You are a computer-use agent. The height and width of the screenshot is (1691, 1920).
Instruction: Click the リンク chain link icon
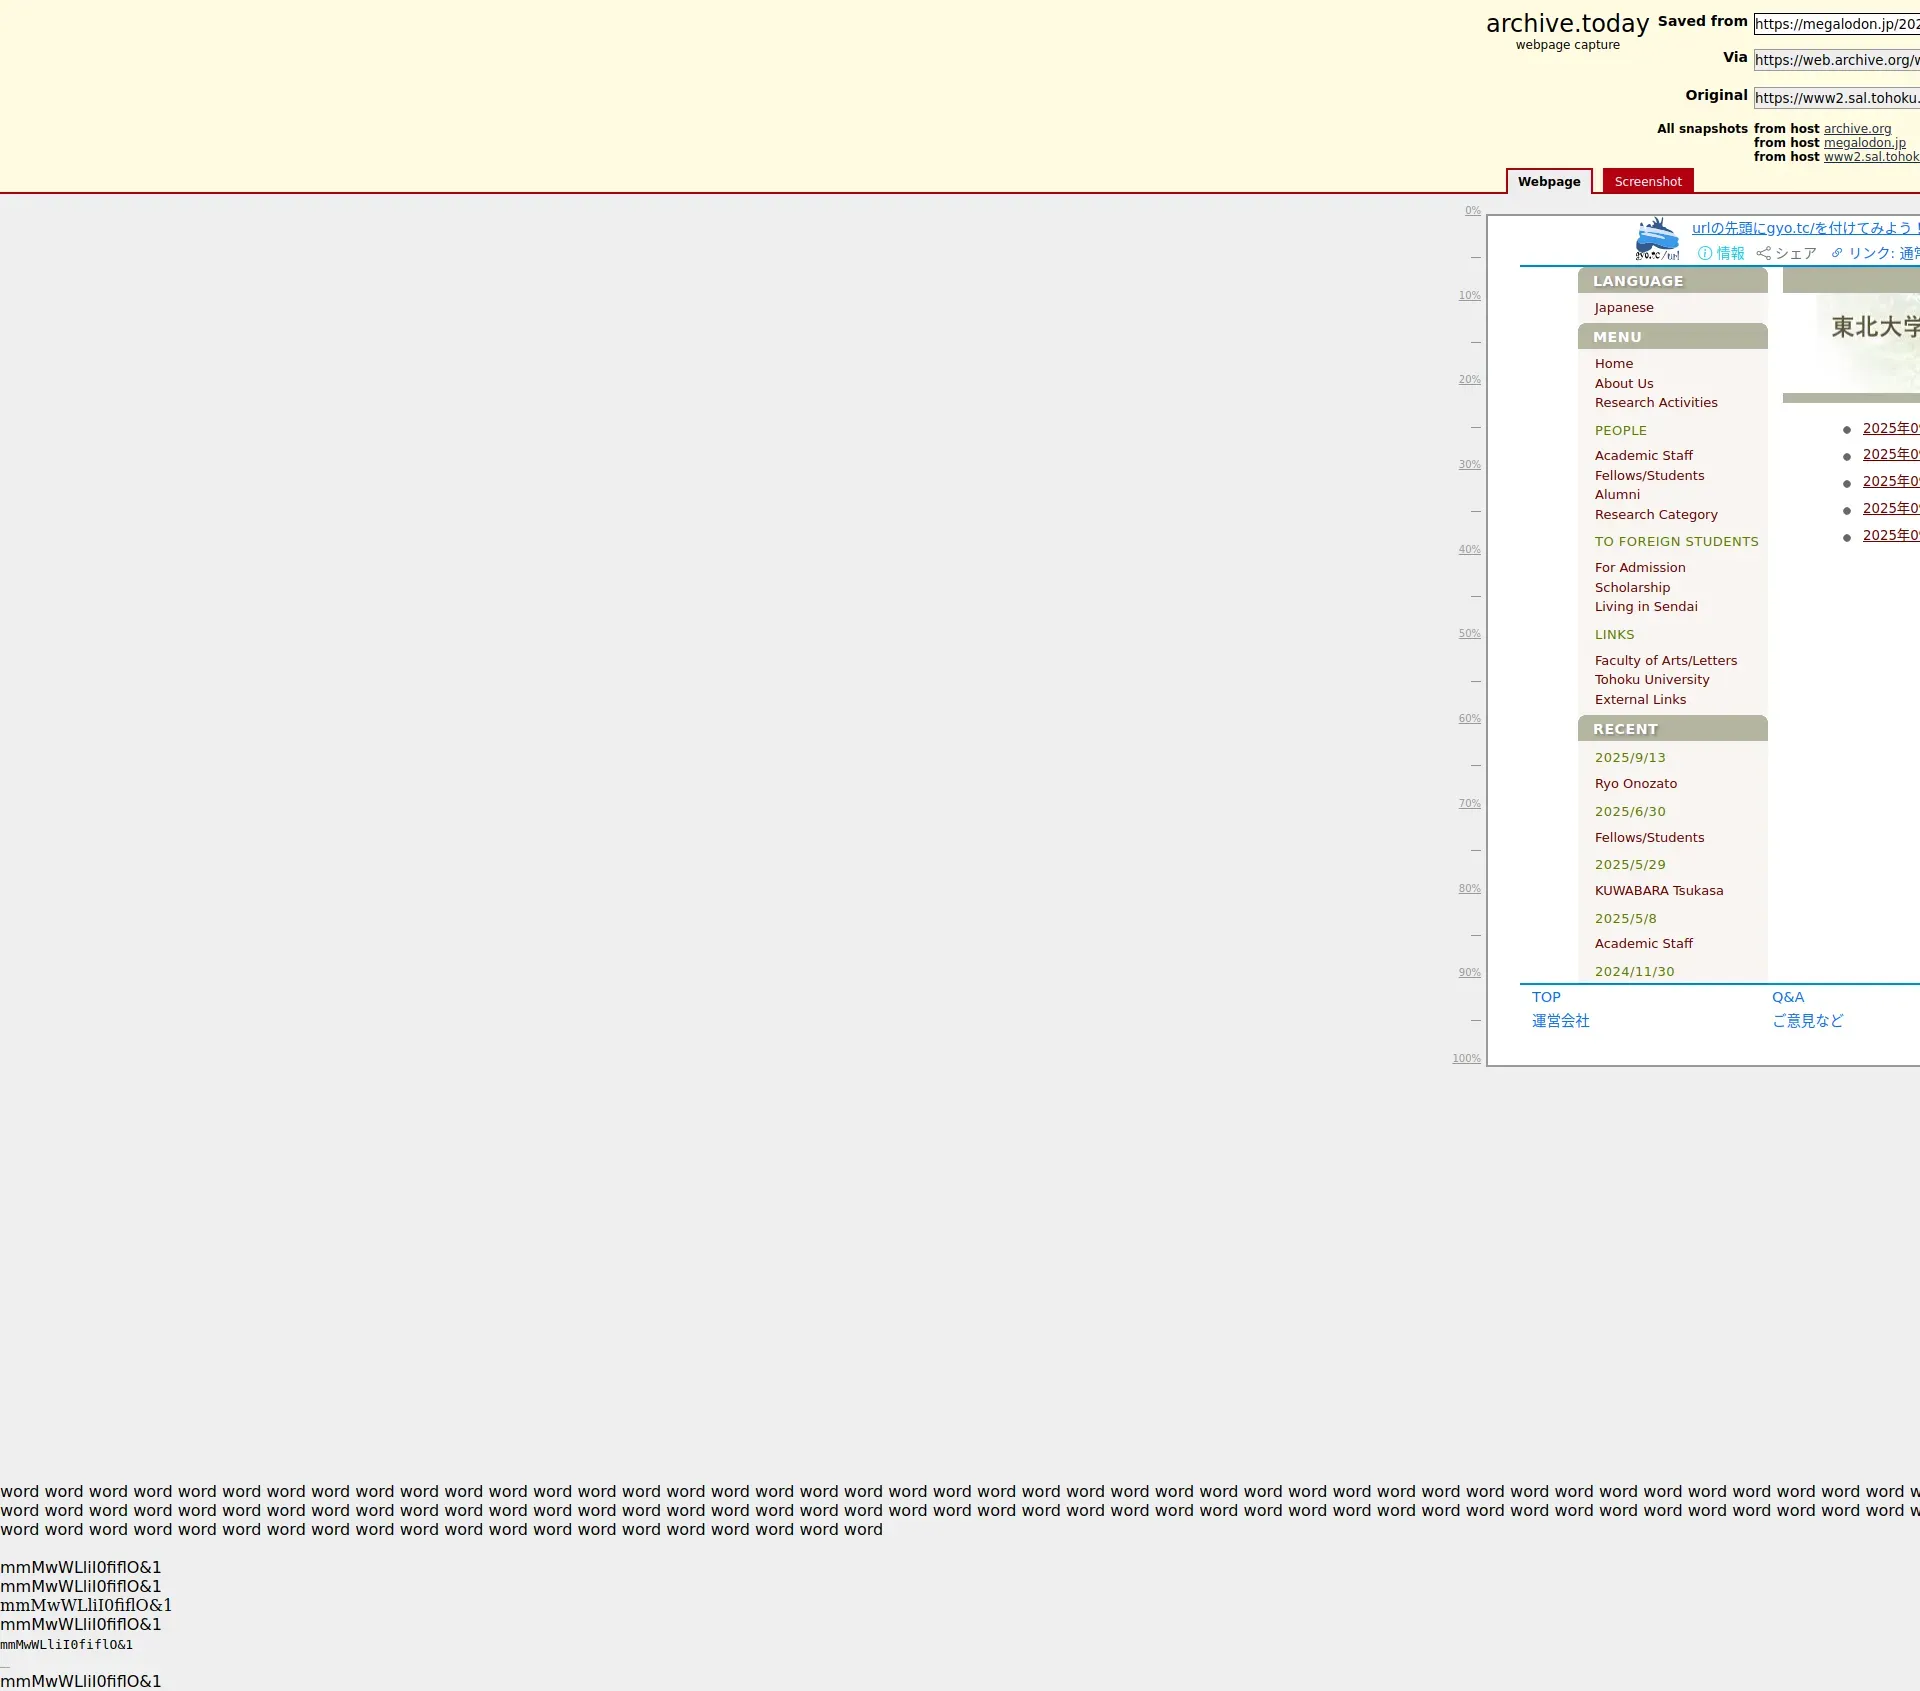tap(1837, 254)
